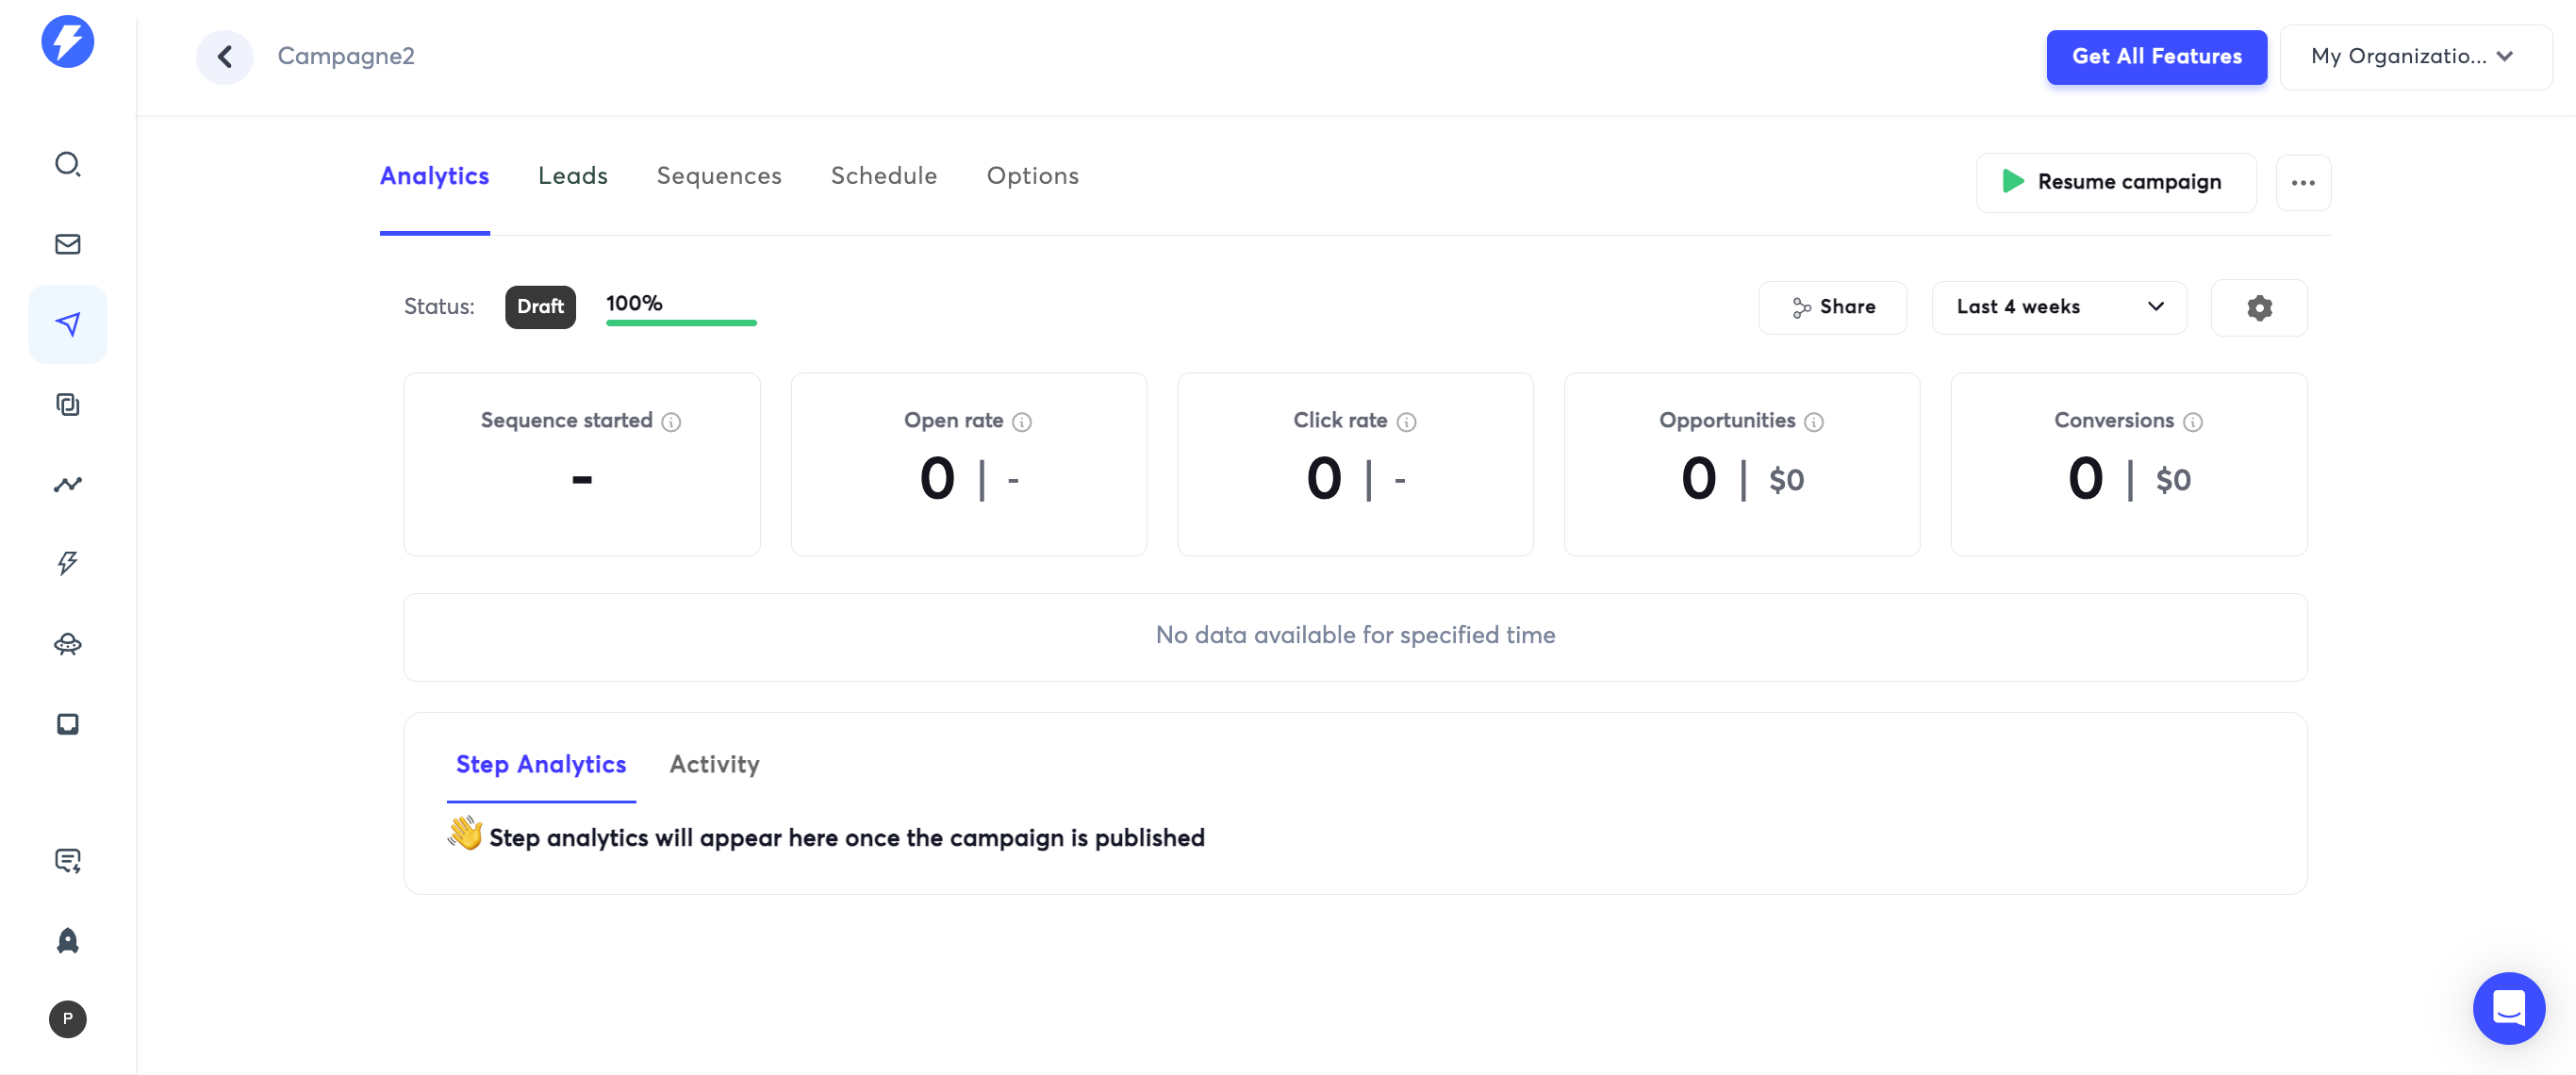Open the inbox tray sidebar icon

point(68,724)
